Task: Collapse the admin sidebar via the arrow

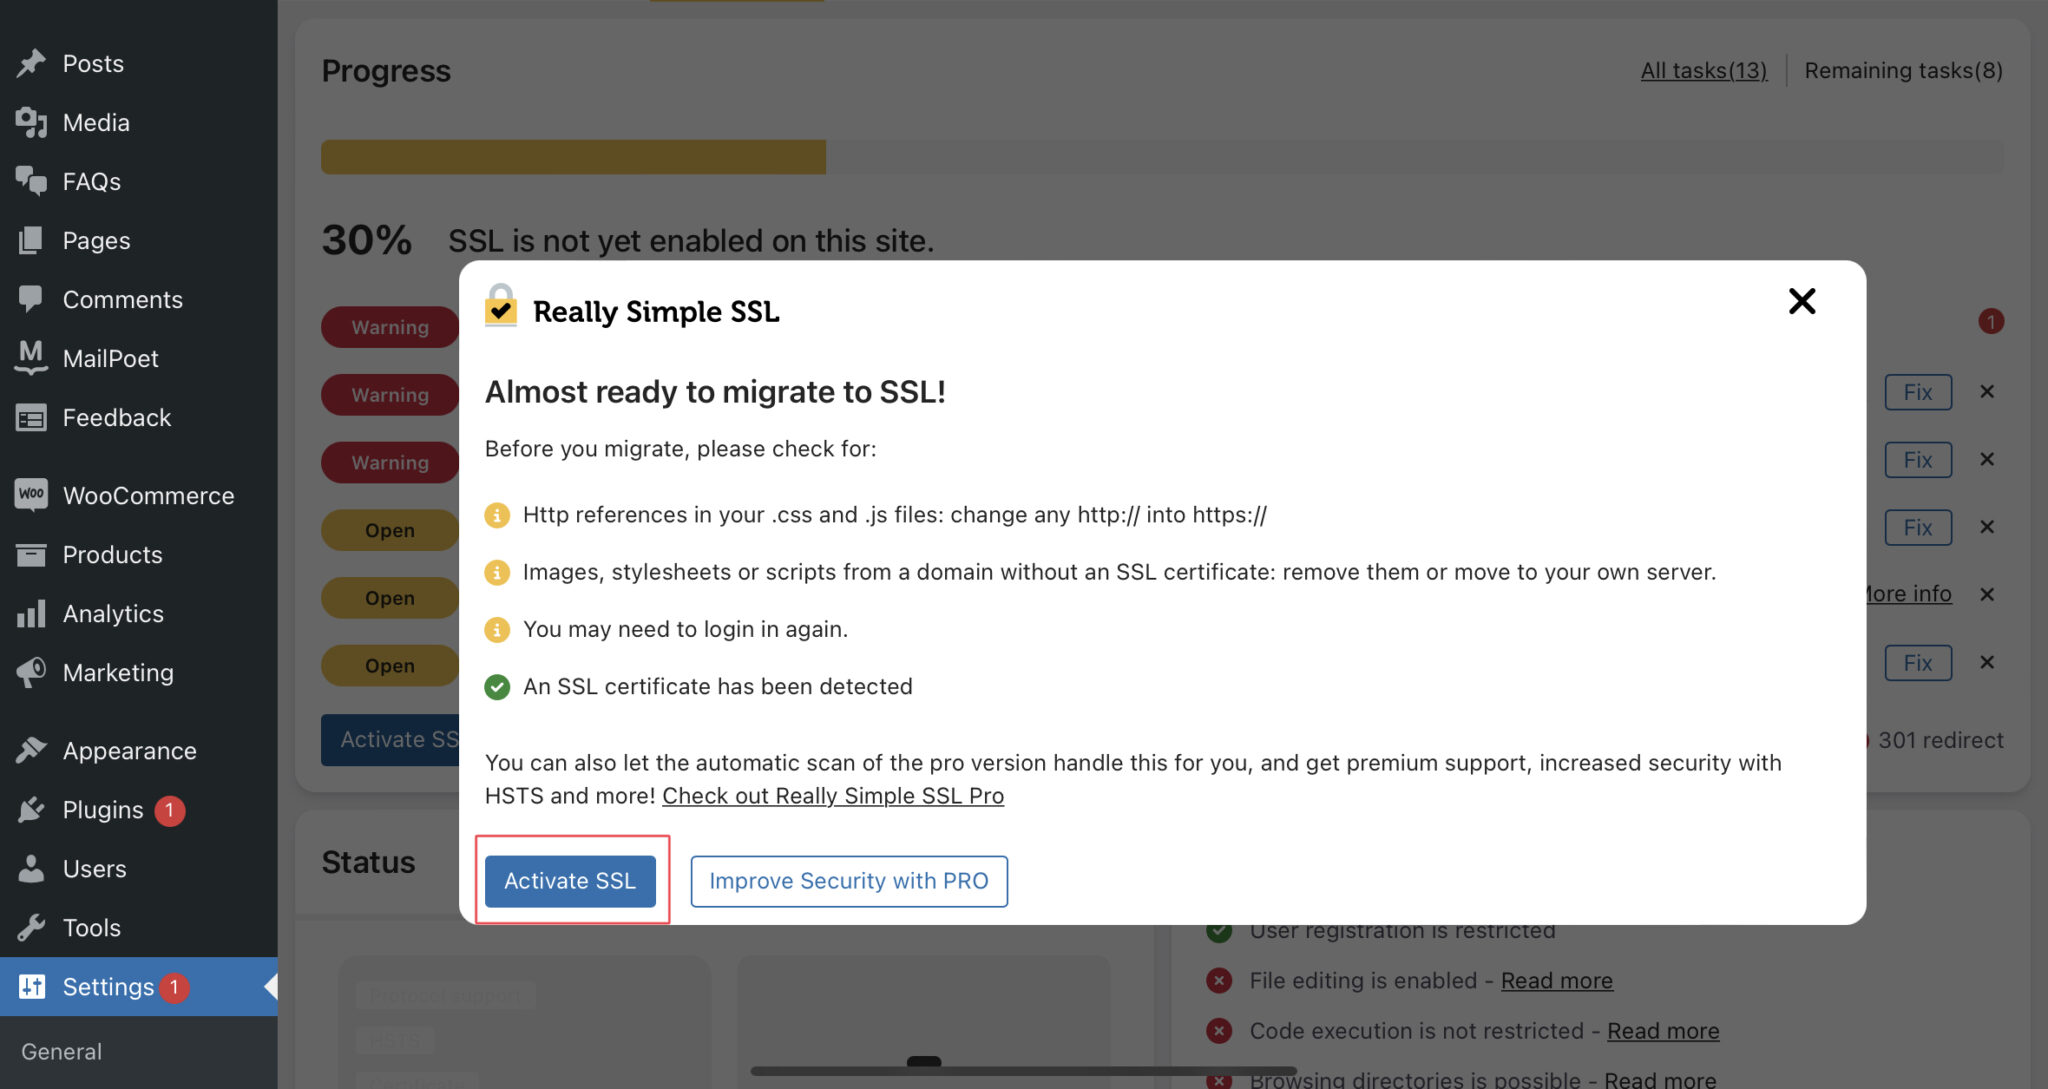Action: (271, 987)
